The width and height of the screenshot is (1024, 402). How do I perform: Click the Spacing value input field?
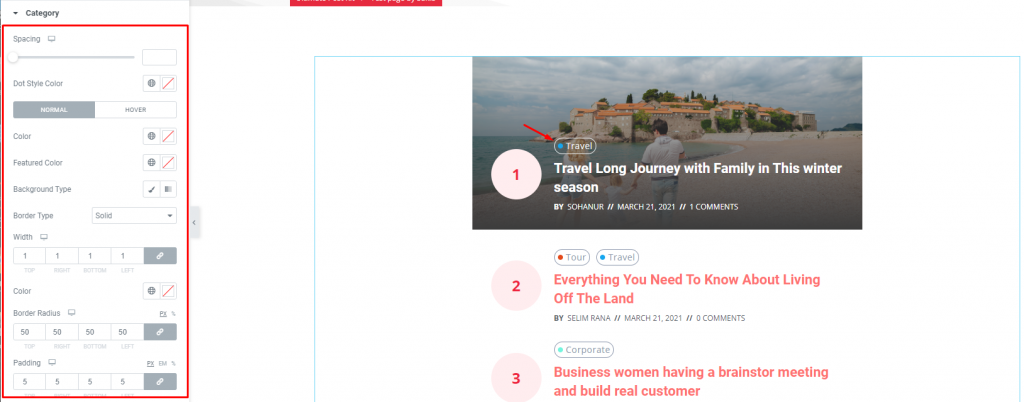click(x=159, y=57)
